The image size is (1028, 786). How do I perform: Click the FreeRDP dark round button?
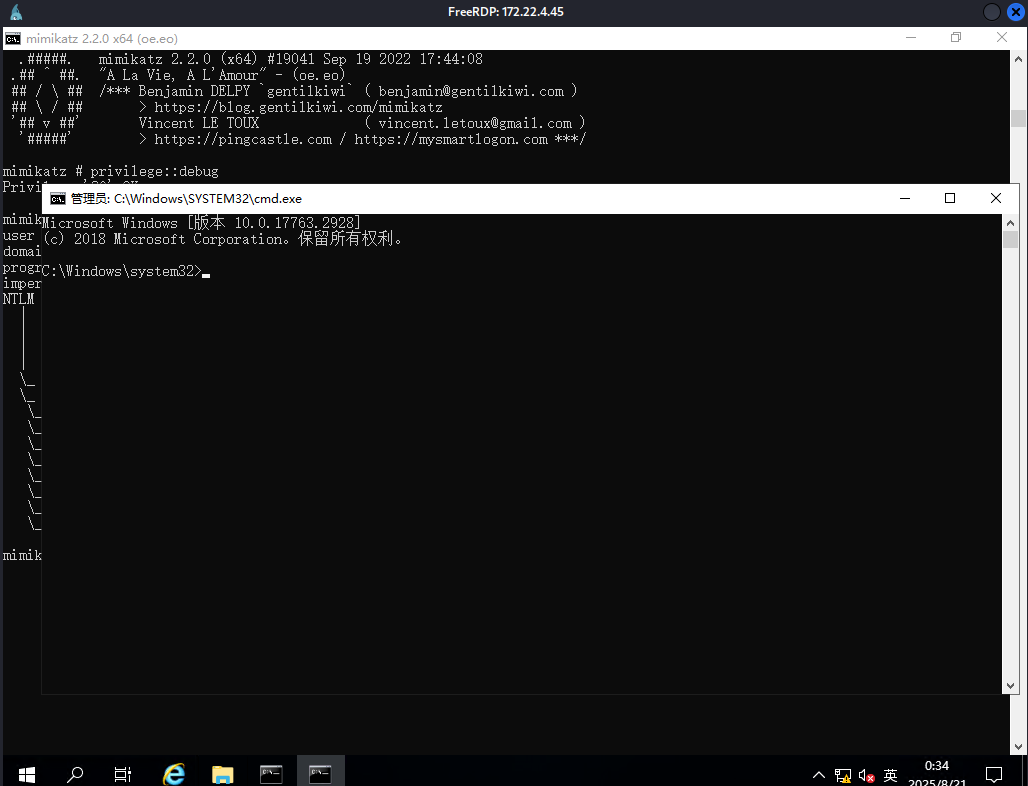pos(992,12)
